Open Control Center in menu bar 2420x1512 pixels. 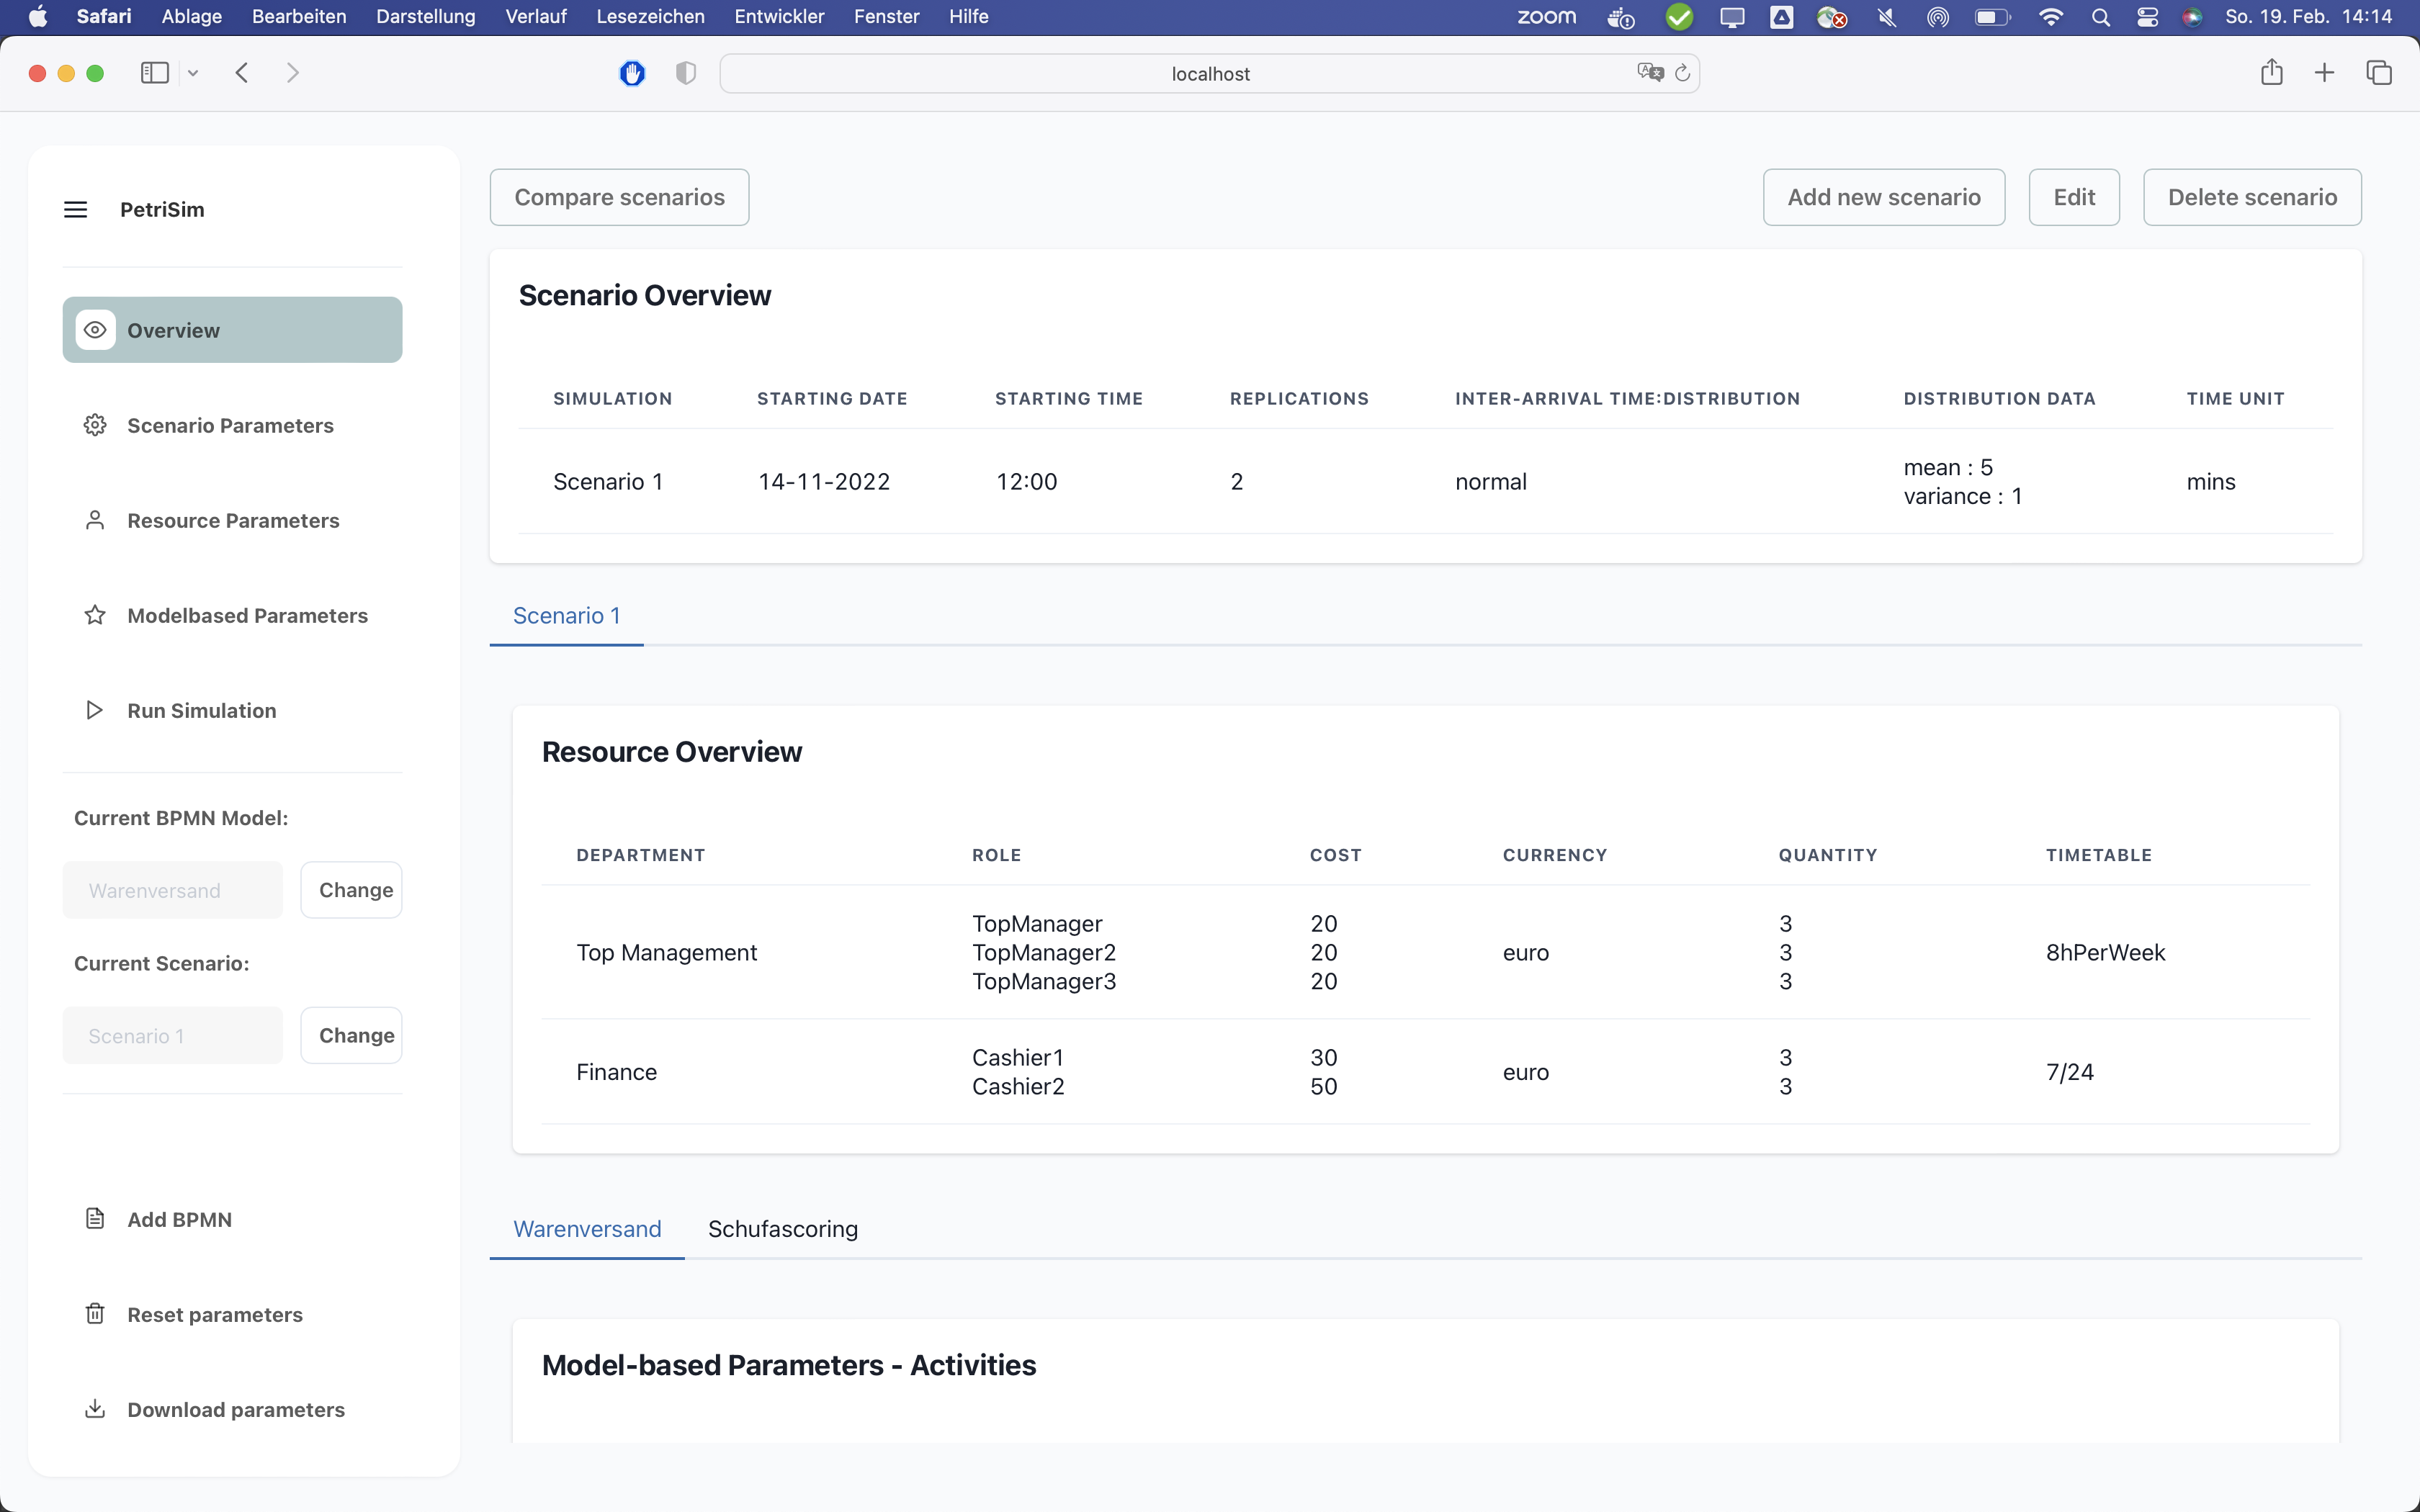(x=2147, y=17)
